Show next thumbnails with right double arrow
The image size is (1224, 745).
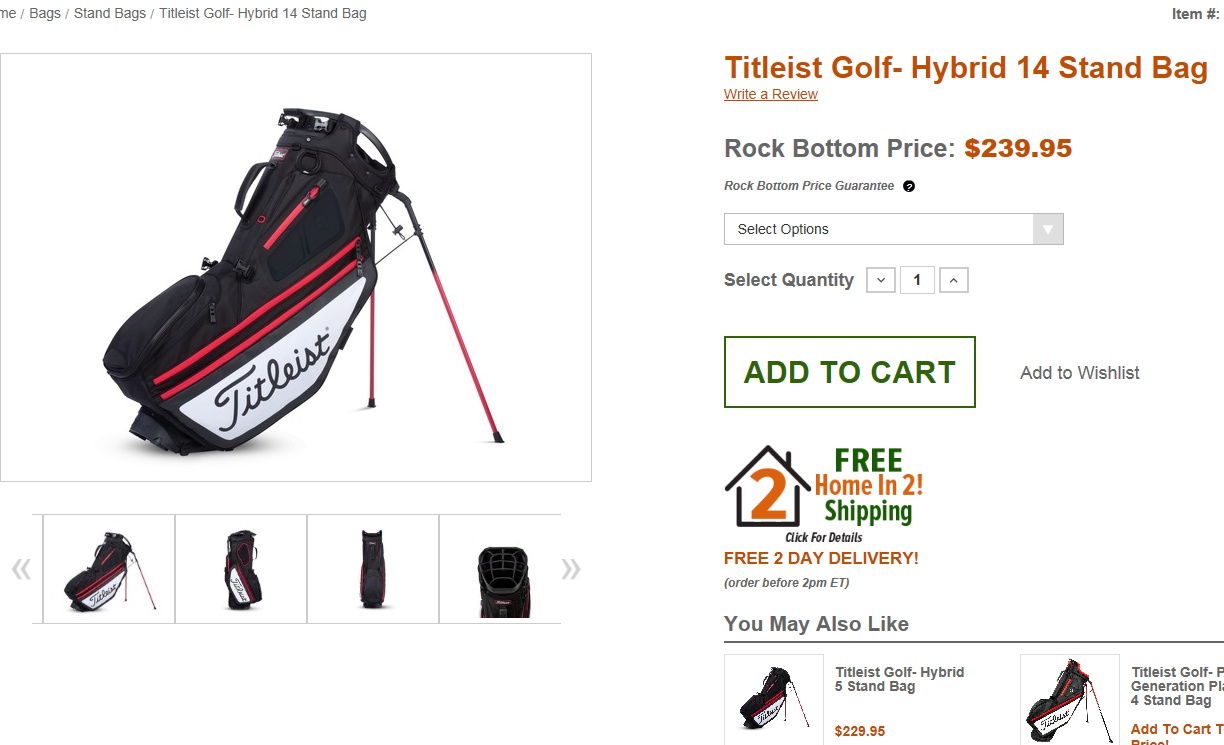coord(571,570)
